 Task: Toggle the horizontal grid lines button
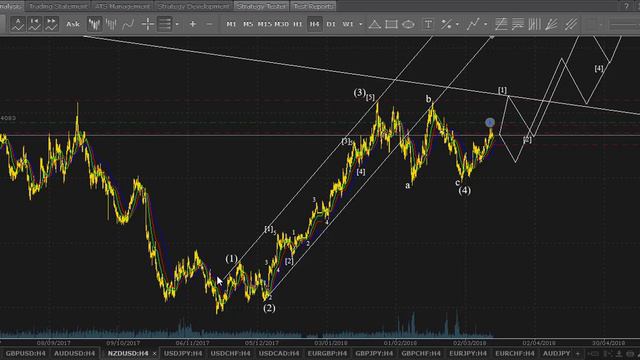pos(164,24)
